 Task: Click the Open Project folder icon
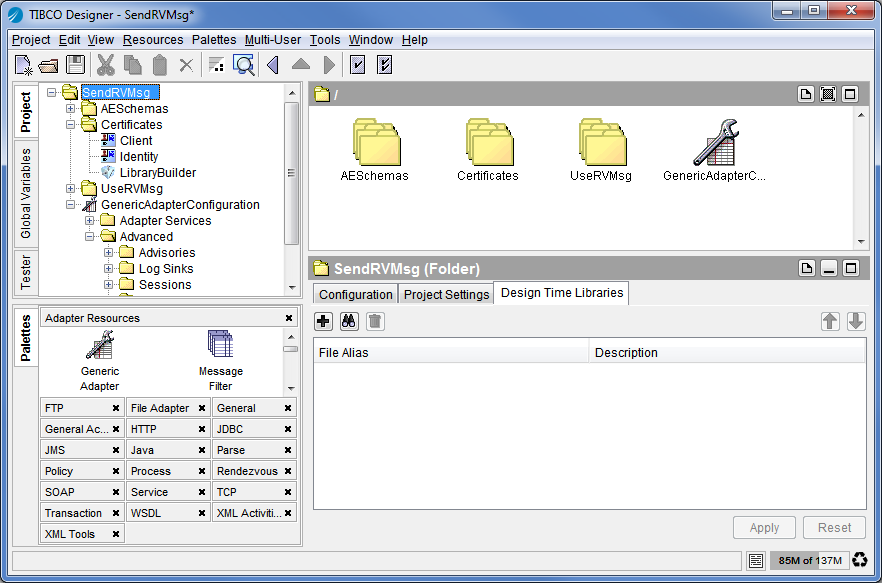click(x=49, y=65)
